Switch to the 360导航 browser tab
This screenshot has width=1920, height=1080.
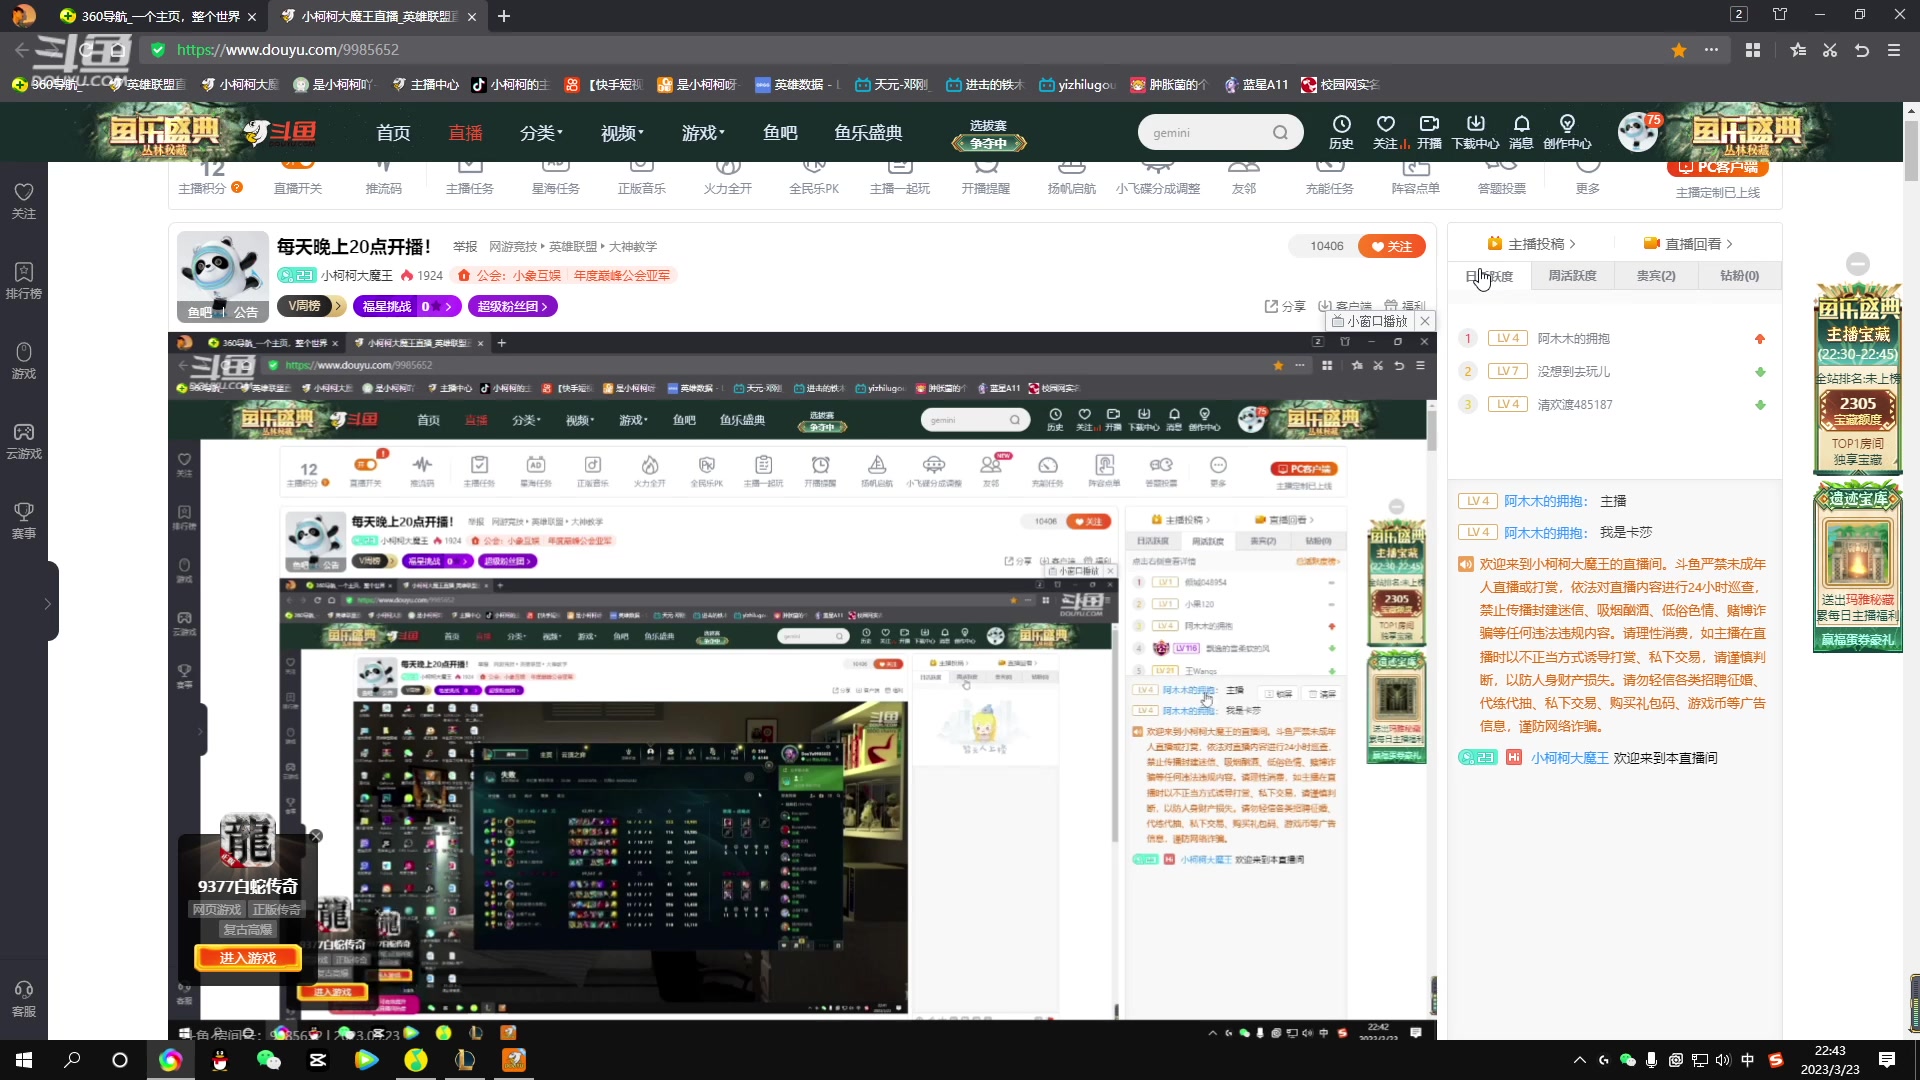pyautogui.click(x=160, y=16)
